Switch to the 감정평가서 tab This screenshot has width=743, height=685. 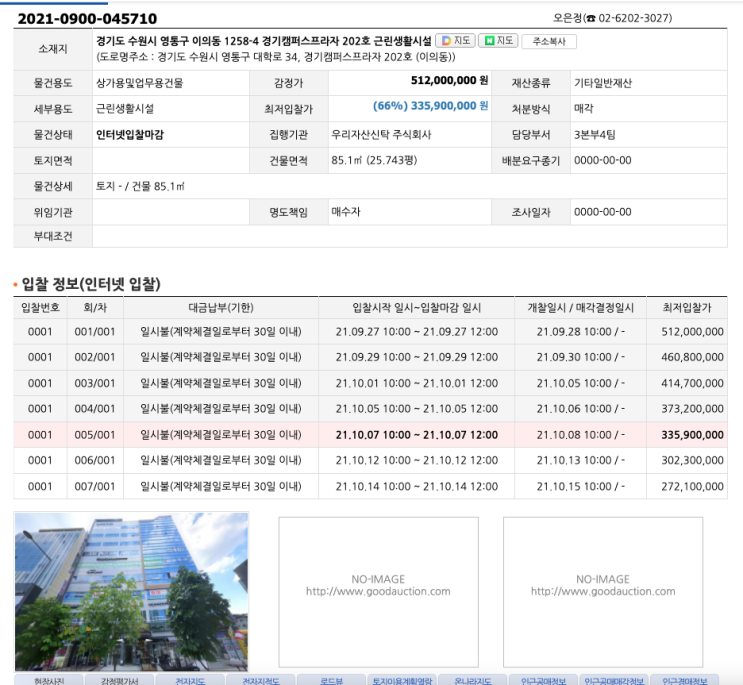[119, 680]
